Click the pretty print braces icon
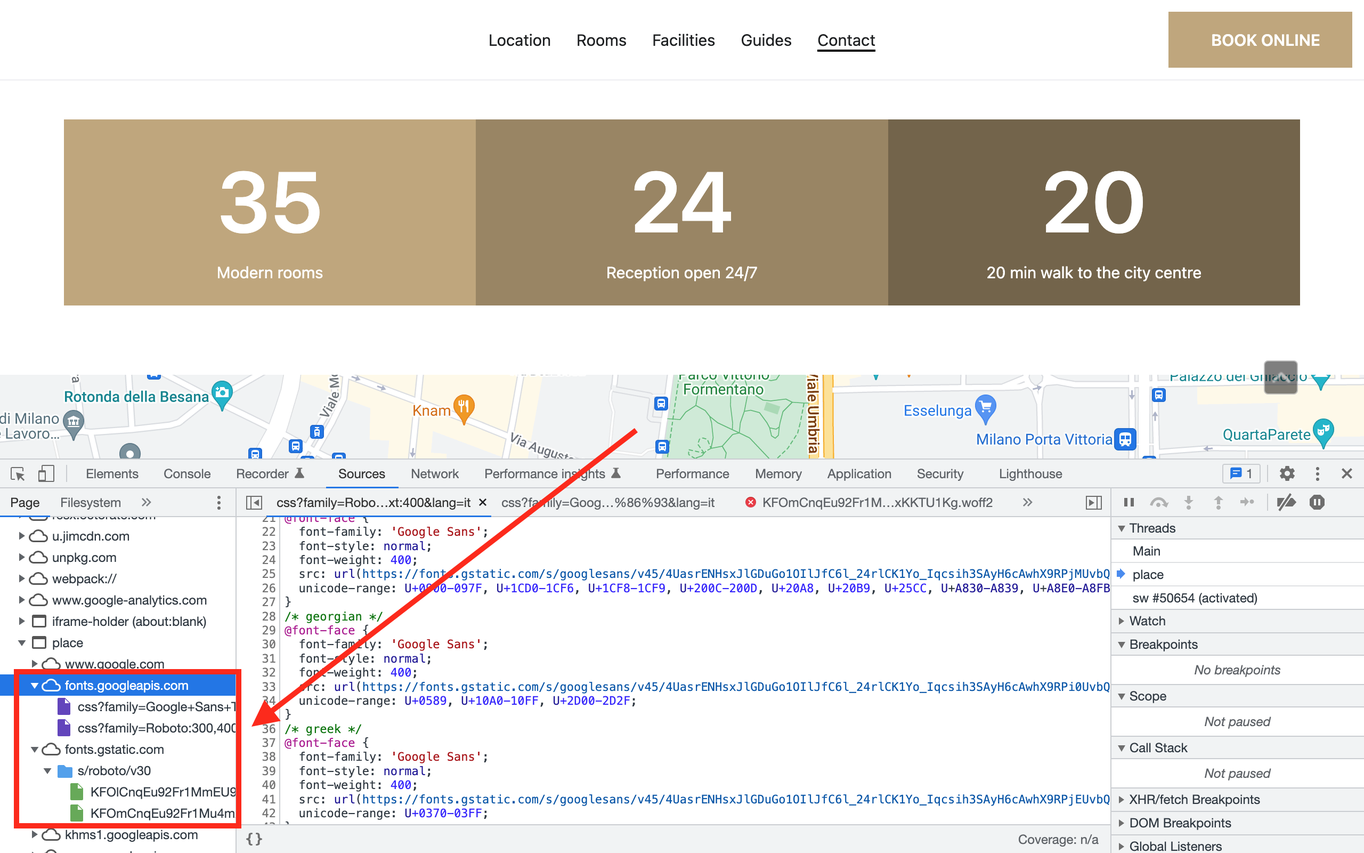Screen dimensions: 1364x853 tap(254, 839)
